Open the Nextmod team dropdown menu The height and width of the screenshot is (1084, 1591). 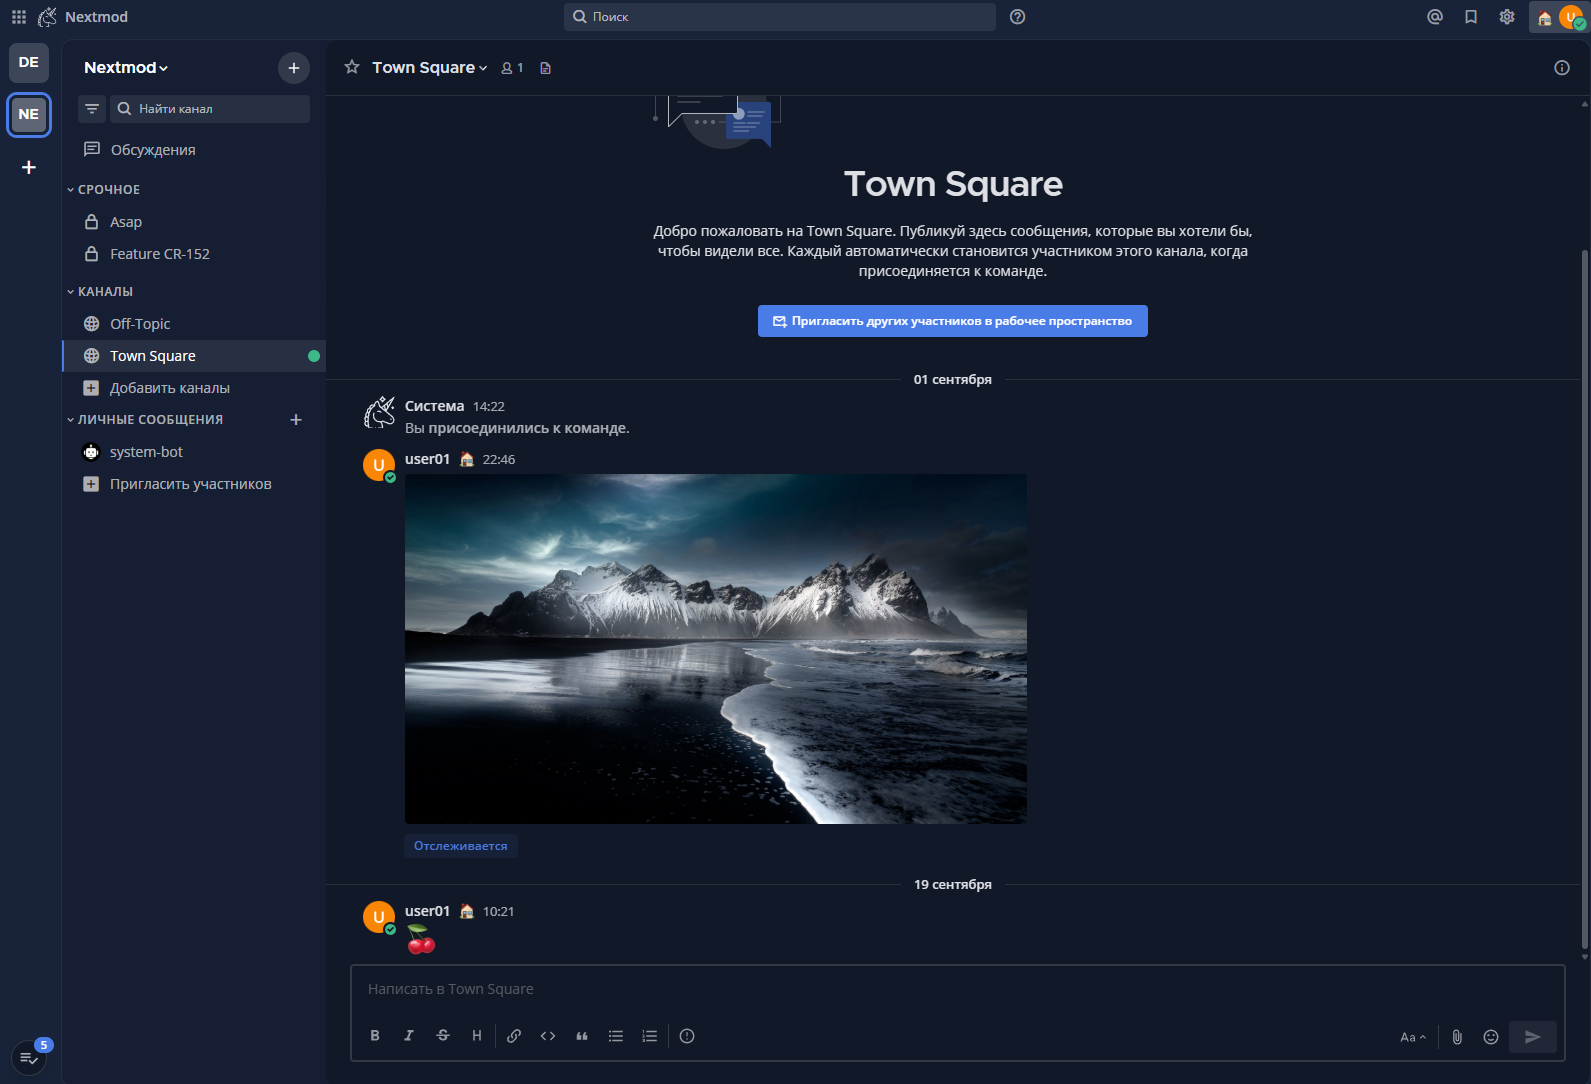pos(126,68)
